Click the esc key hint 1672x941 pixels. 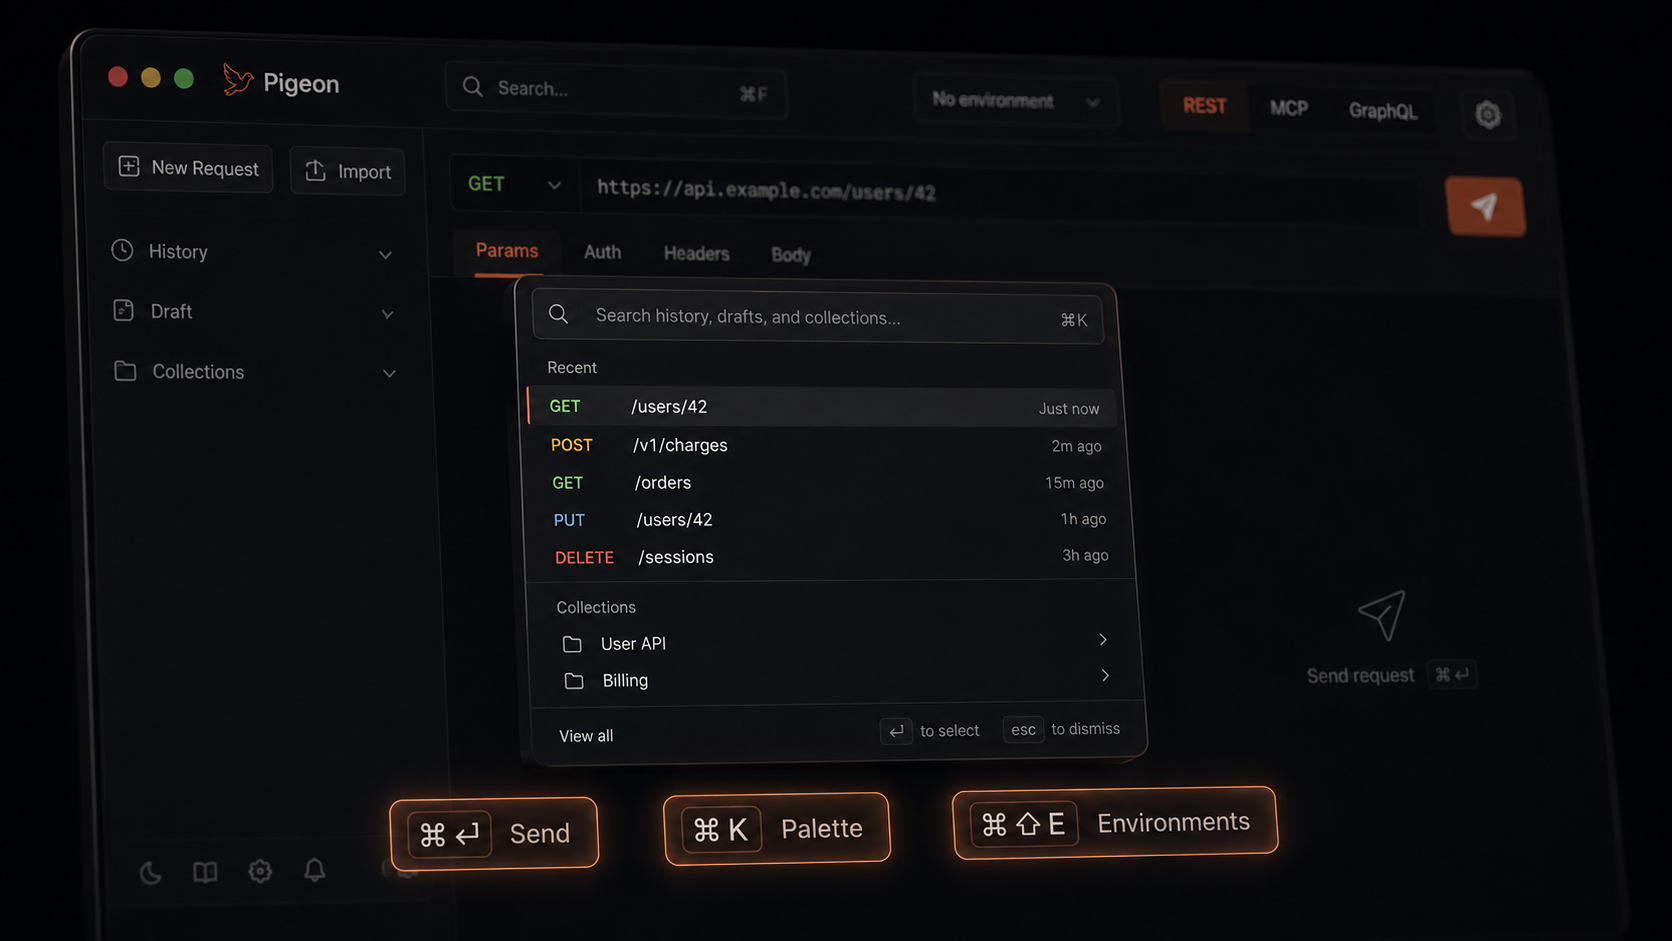[x=1023, y=730]
